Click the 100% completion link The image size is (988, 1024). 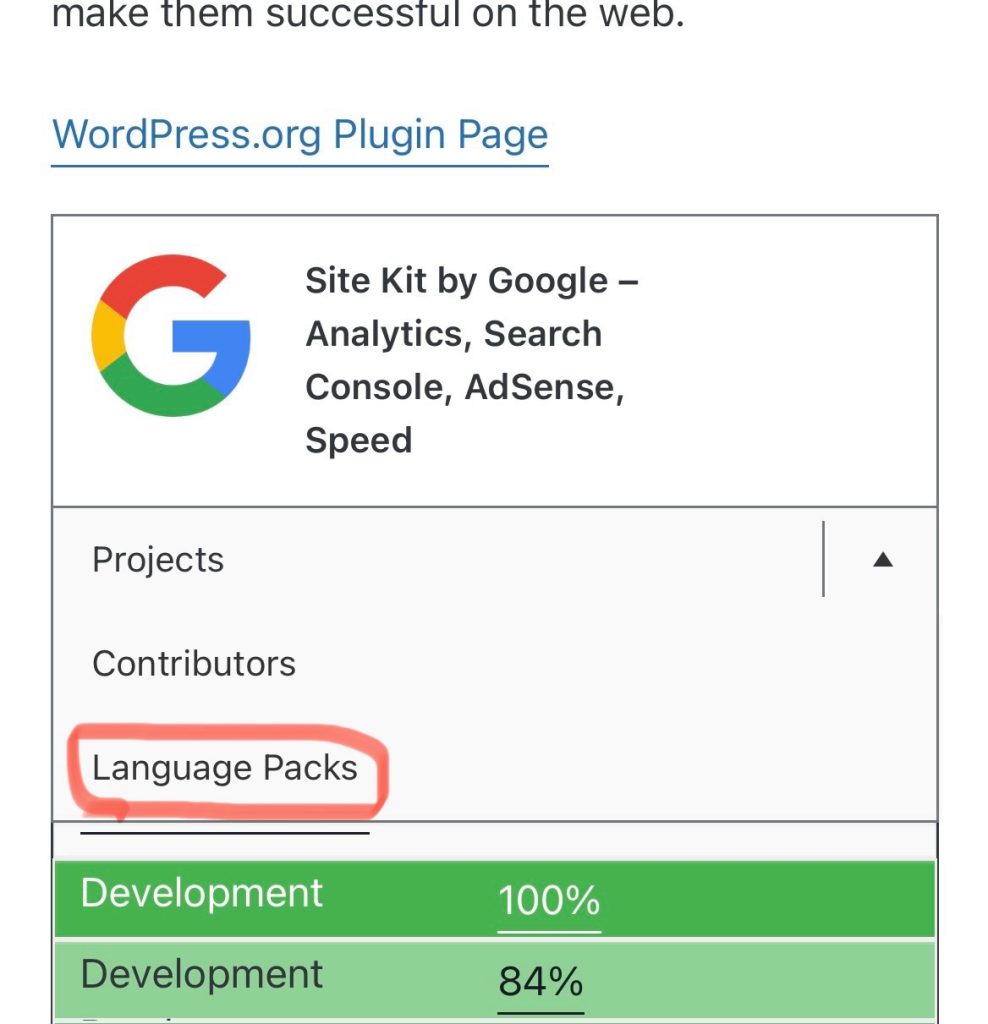[549, 902]
